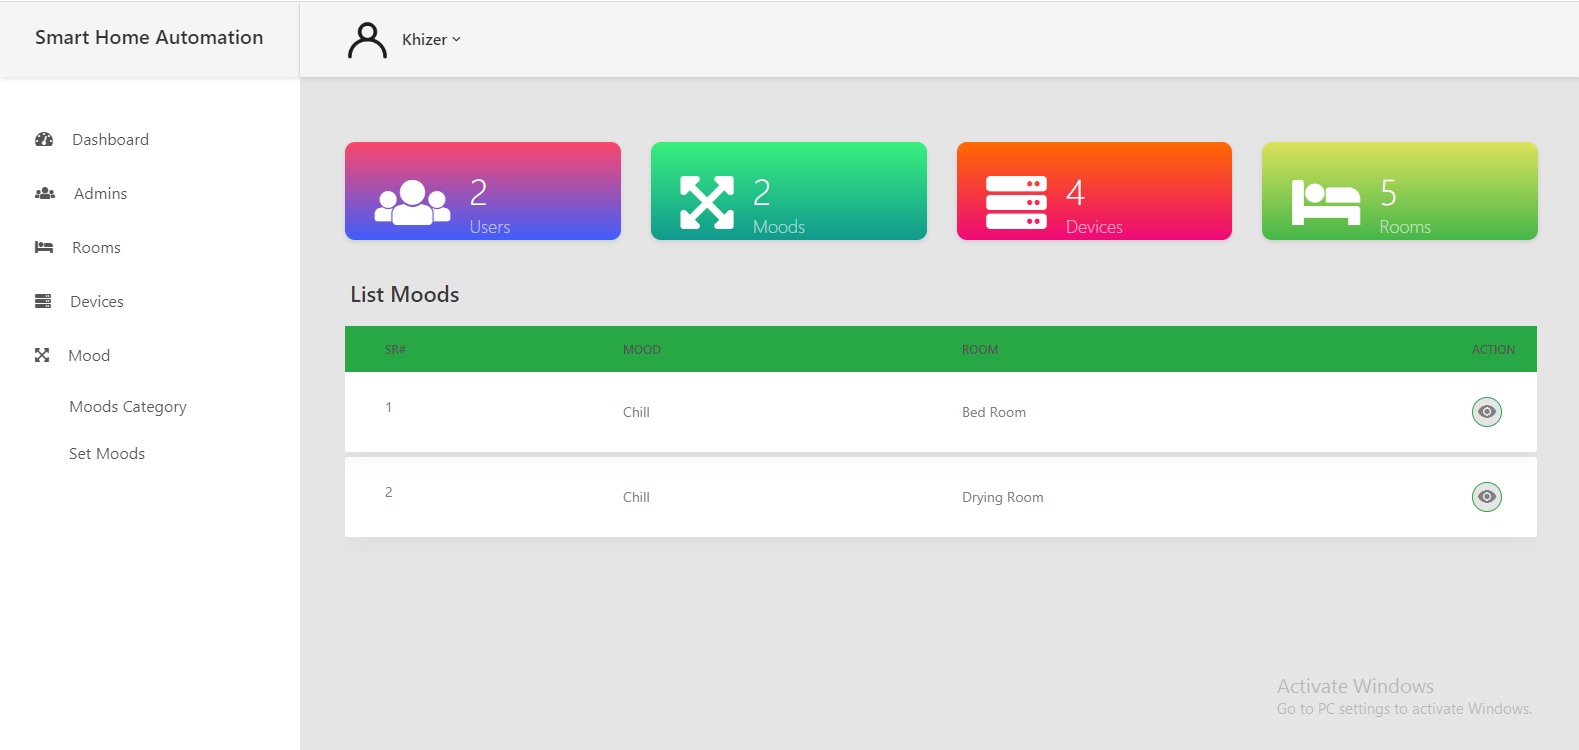Screen dimensions: 1579x750
Task: Open the Khizer user dropdown
Action: pyautogui.click(x=431, y=40)
